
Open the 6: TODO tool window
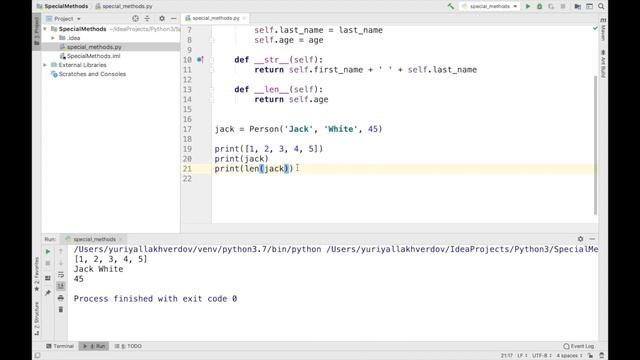(x=128, y=346)
